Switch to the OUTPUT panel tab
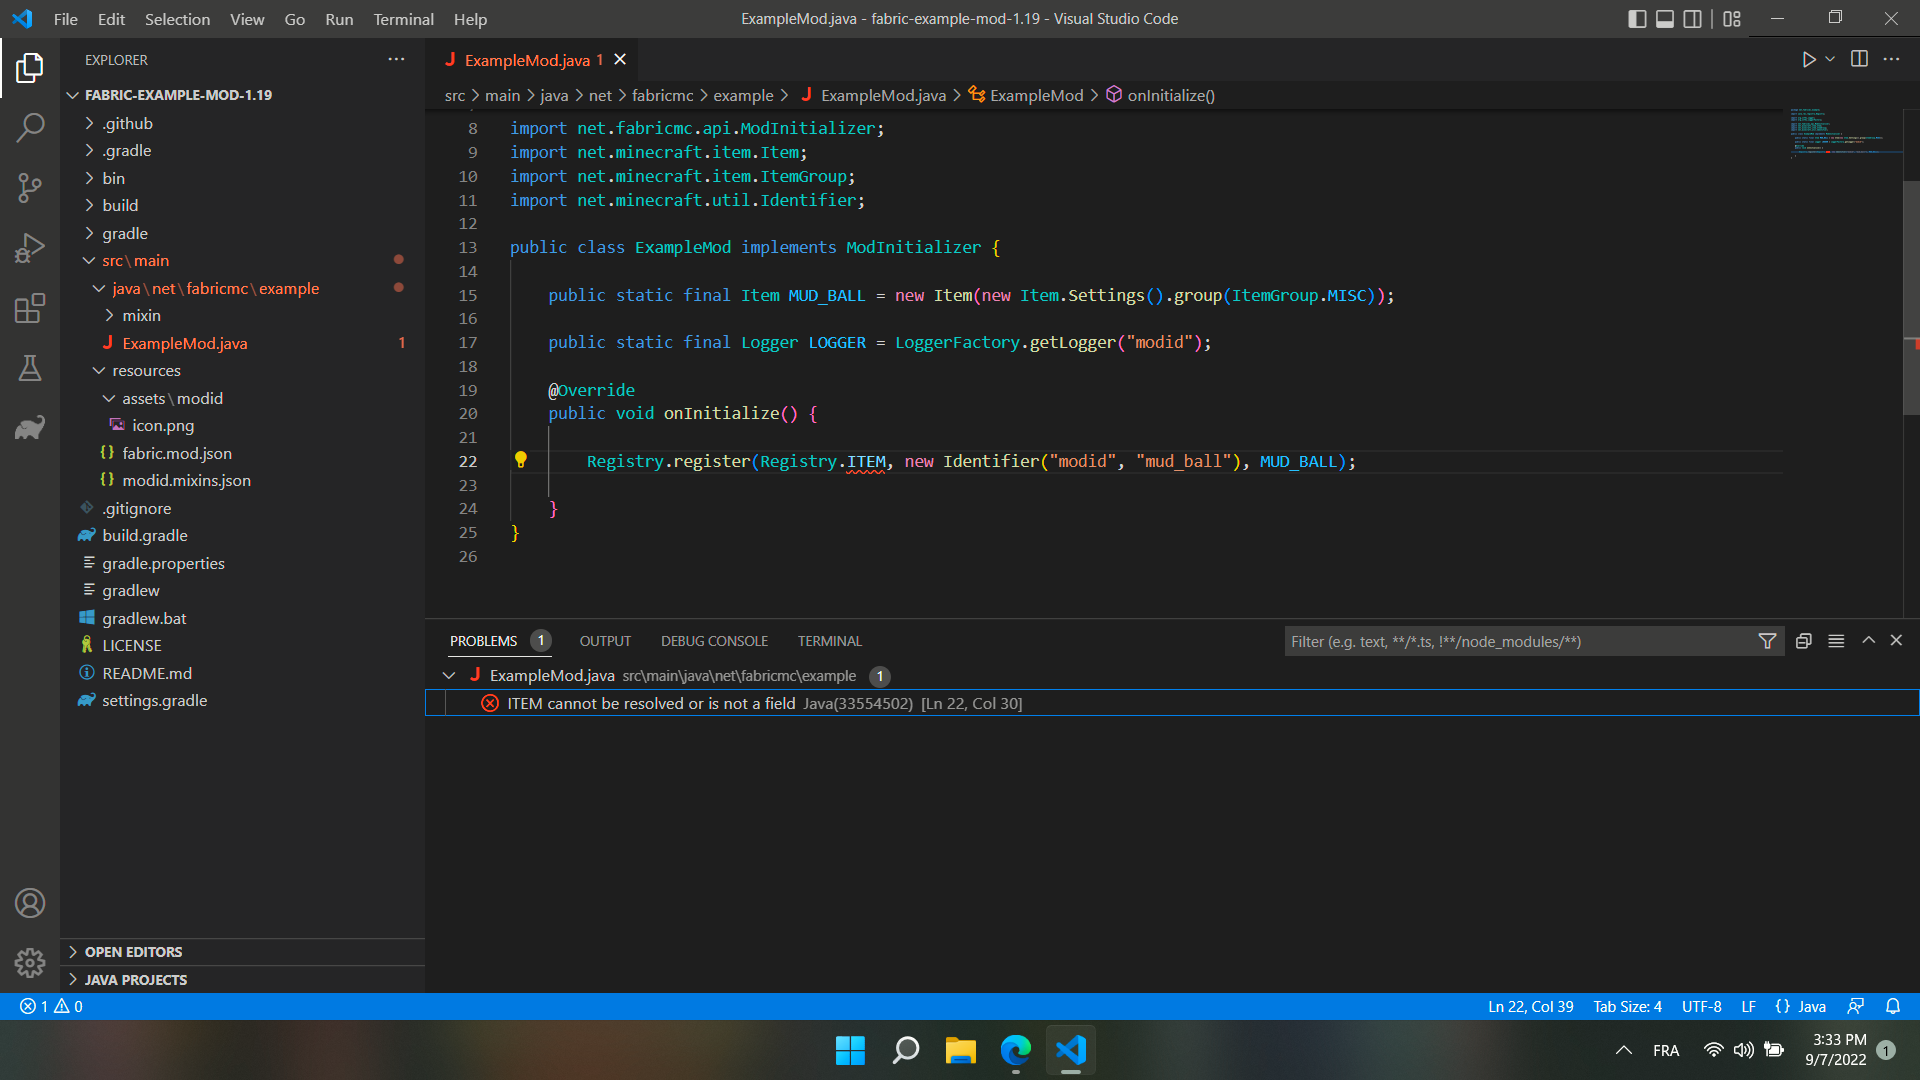The width and height of the screenshot is (1920, 1080). tap(605, 641)
